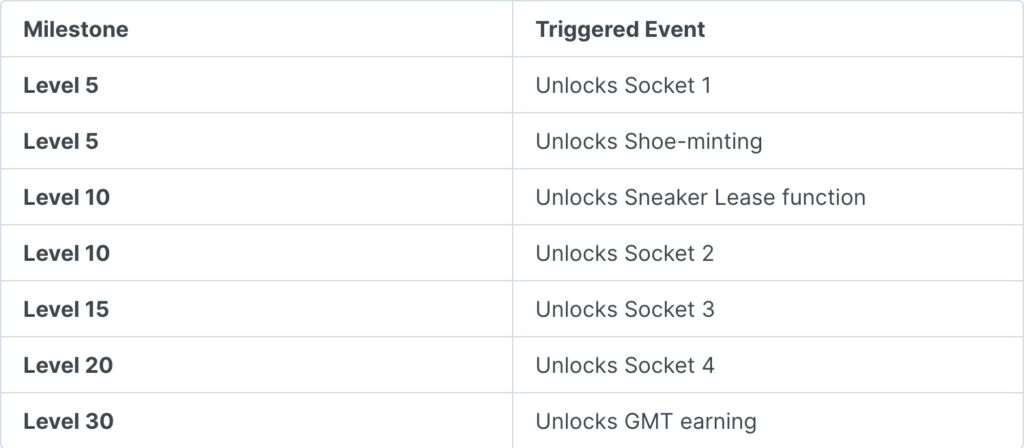Click the Milestone column header
The height and width of the screenshot is (448, 1024).
pyautogui.click(x=257, y=29)
